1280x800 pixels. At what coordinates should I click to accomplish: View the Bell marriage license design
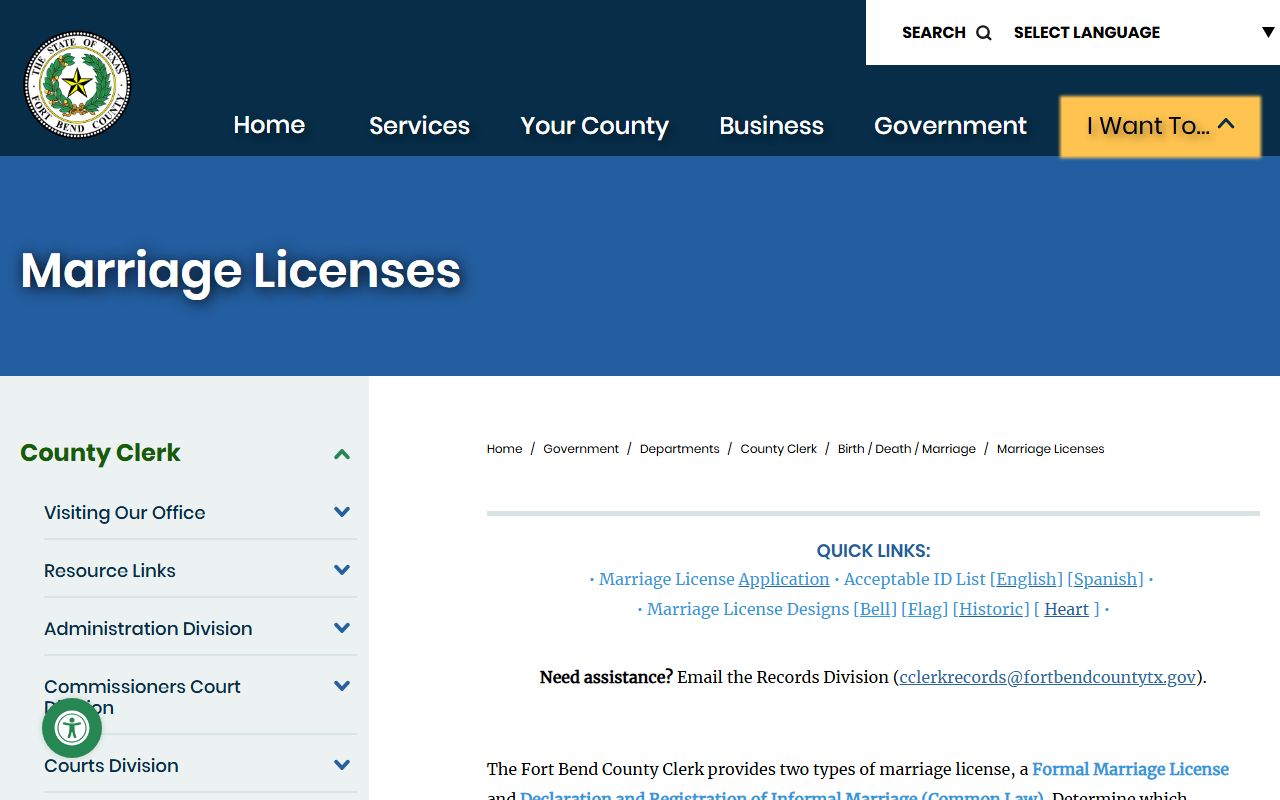point(875,609)
